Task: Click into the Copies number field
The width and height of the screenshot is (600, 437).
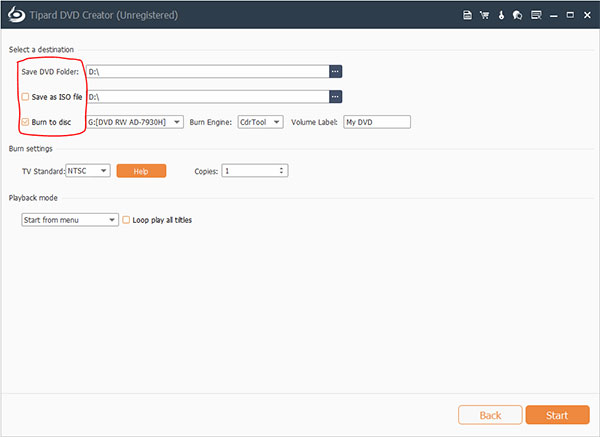Action: [x=250, y=171]
